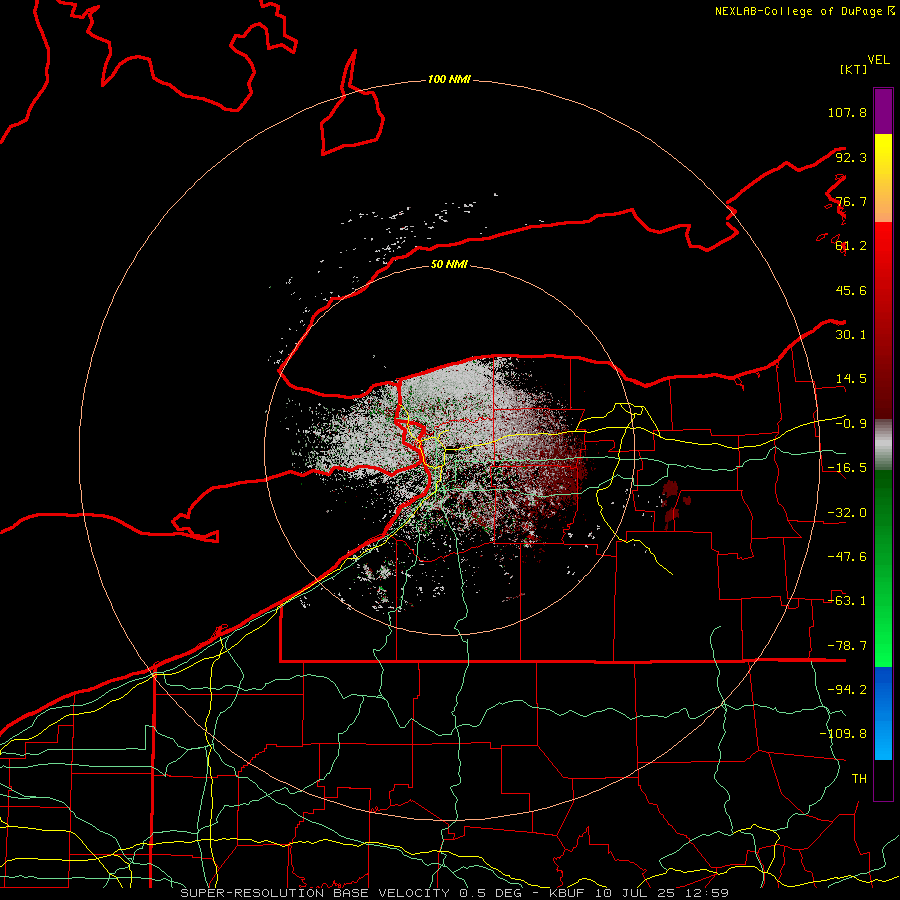The image size is (900, 900).
Task: Click the 45.6 velocity scale value
Action: coord(851,290)
